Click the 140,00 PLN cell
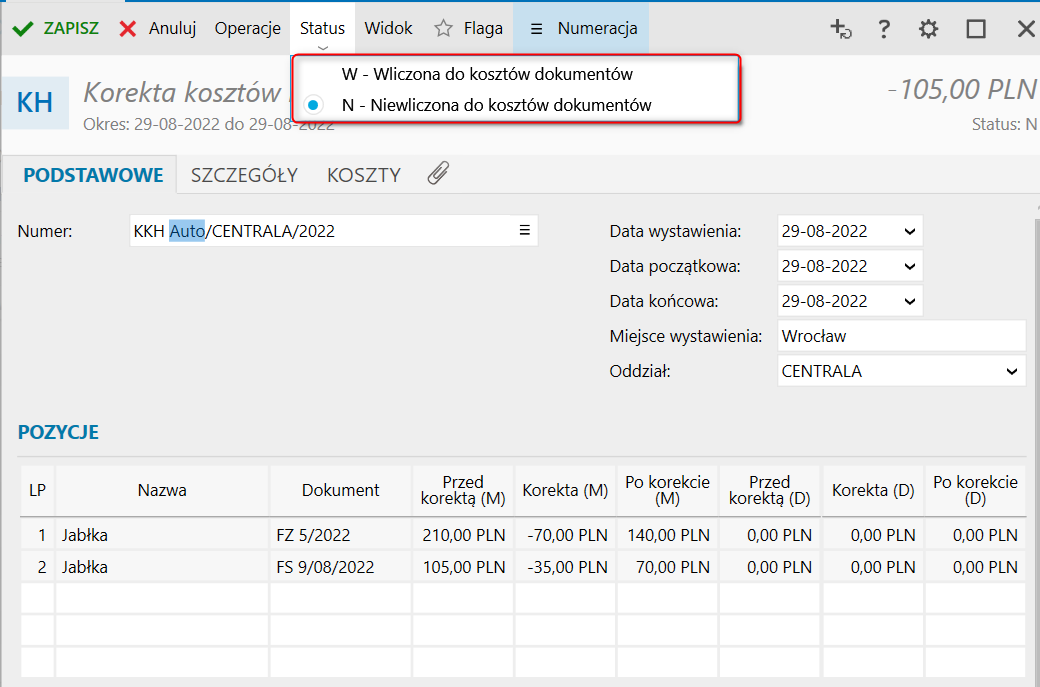Screen dimensions: 1040x687 click(x=667, y=534)
